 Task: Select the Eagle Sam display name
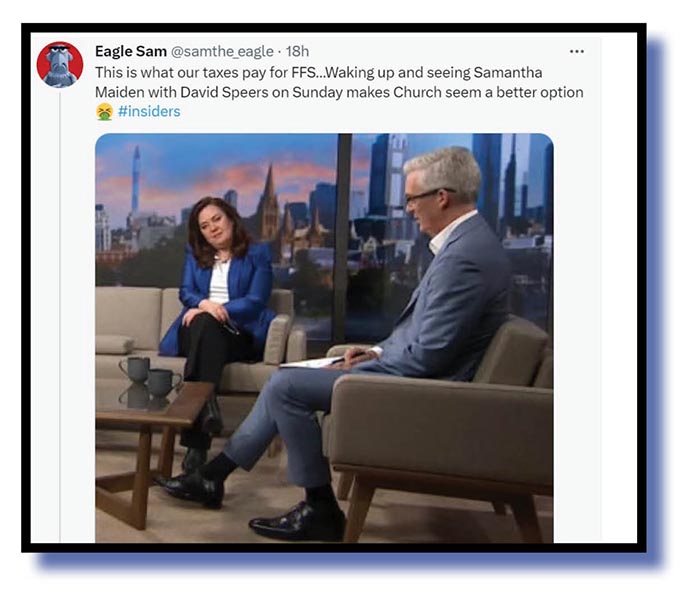tap(131, 51)
